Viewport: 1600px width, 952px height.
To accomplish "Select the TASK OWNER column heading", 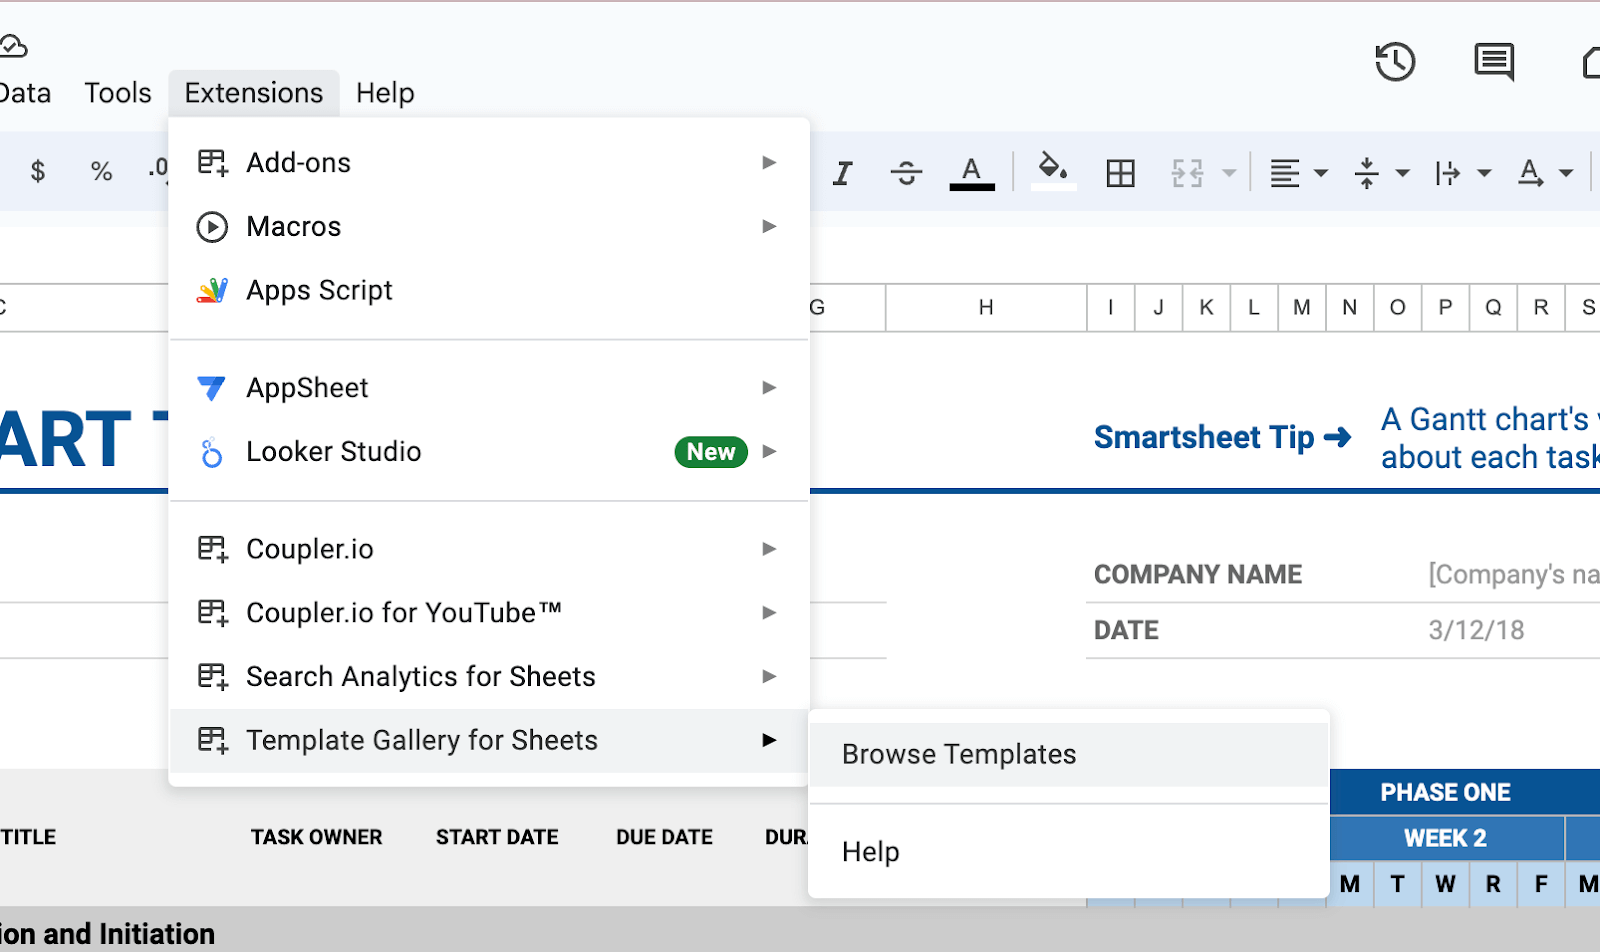I will coord(317,837).
